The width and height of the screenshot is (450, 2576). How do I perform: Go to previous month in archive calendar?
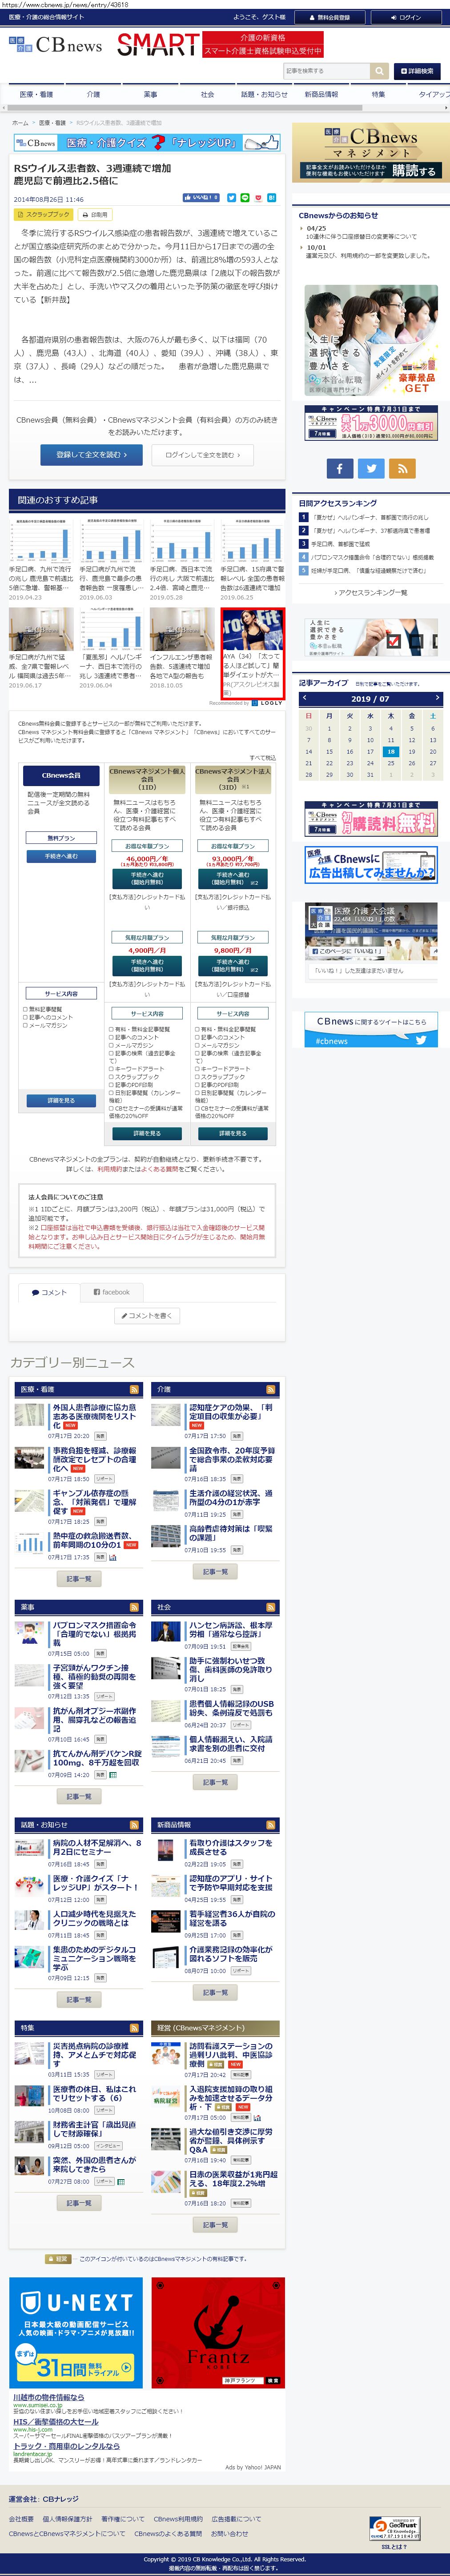pos(305,698)
